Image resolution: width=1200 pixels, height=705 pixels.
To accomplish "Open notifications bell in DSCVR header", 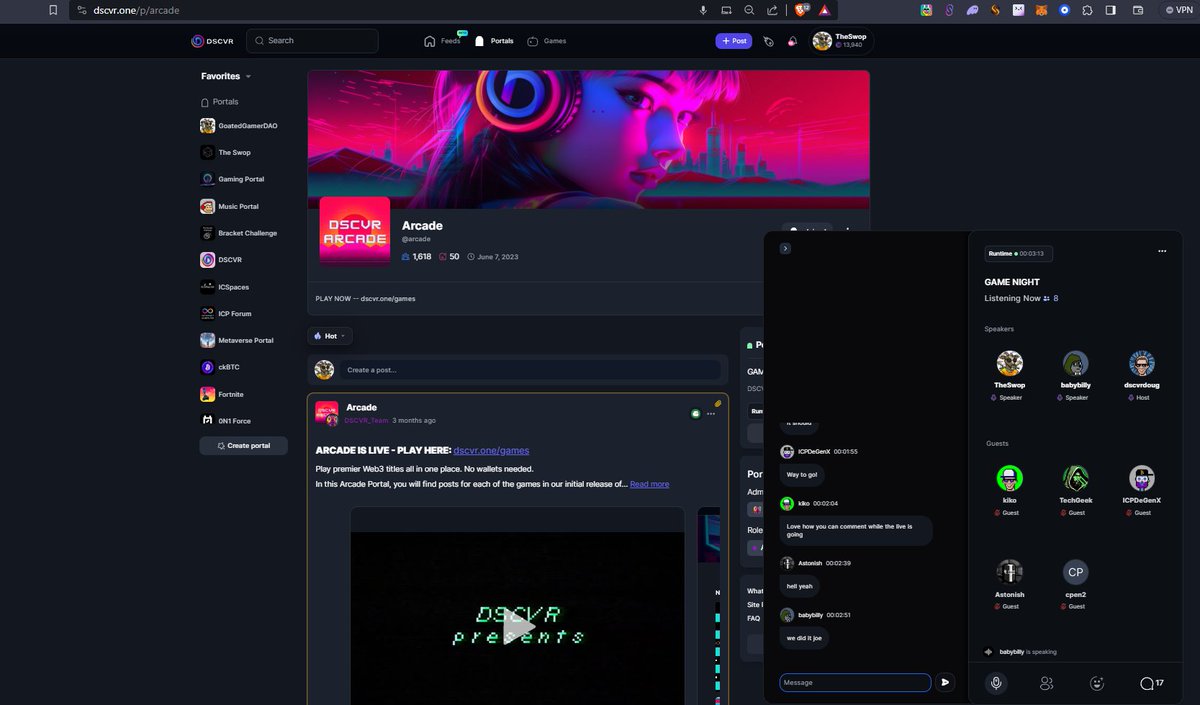I will tap(792, 41).
